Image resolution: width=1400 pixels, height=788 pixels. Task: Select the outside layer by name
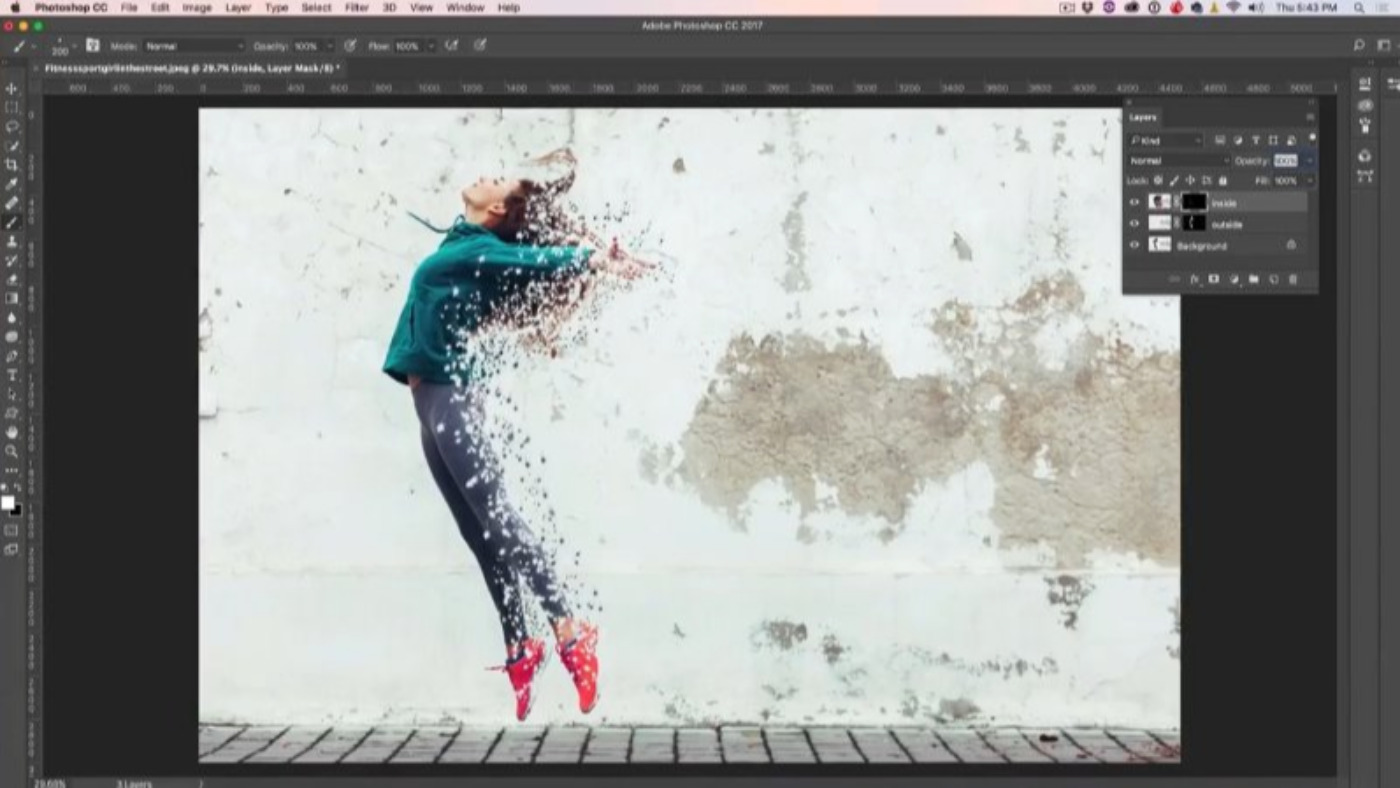coord(1227,224)
